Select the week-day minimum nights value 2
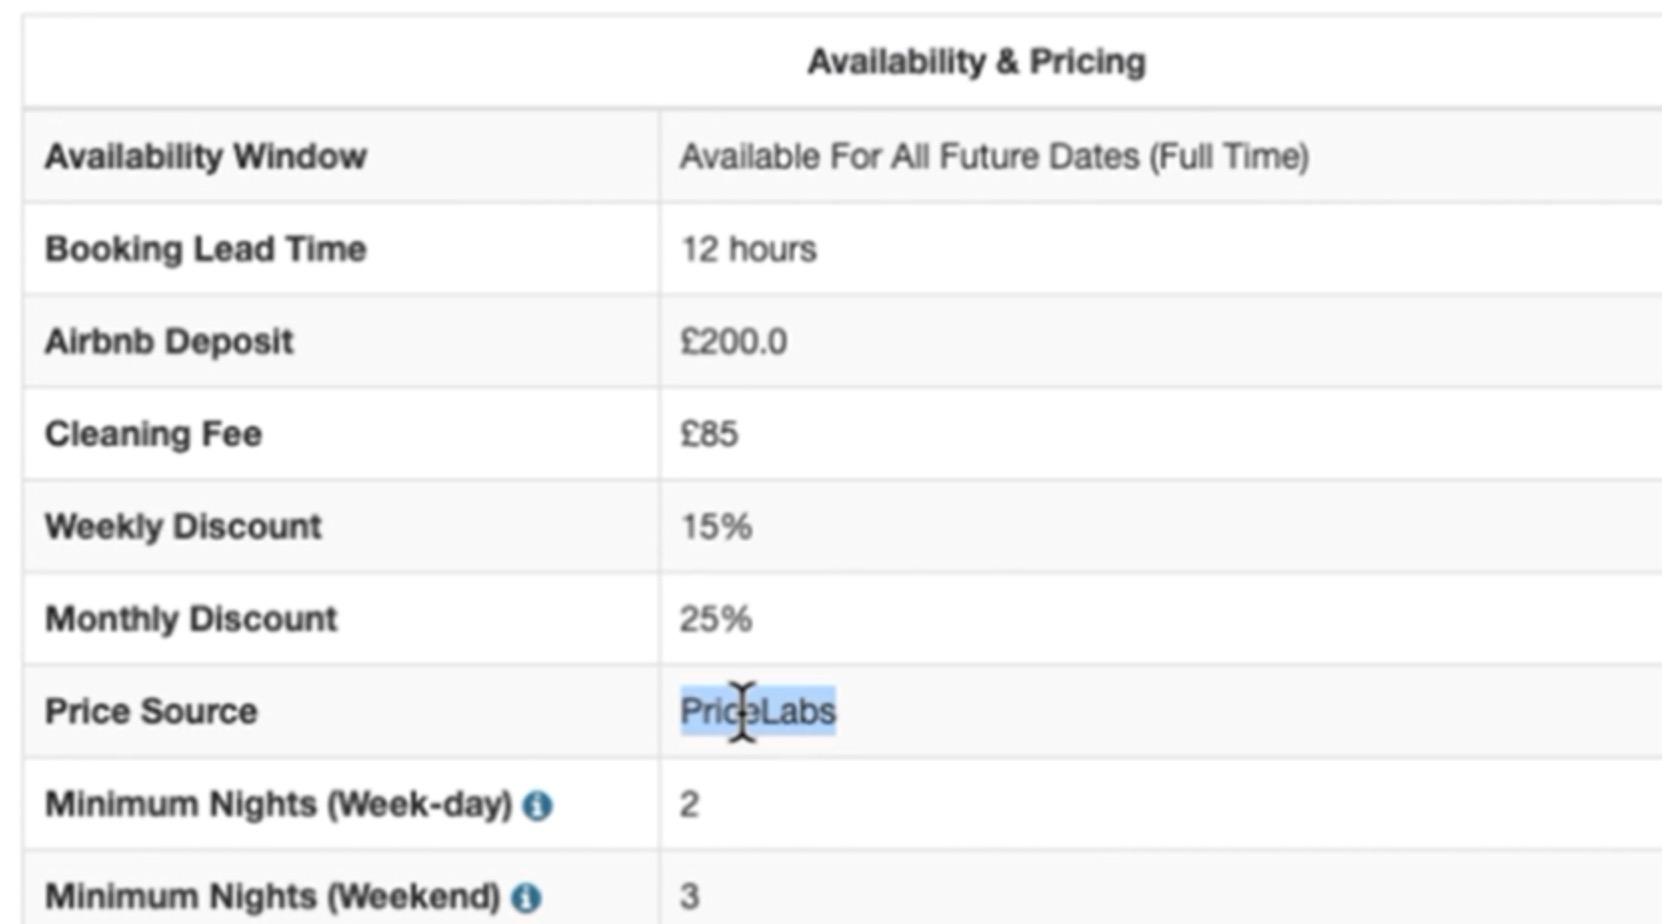 tap(689, 804)
